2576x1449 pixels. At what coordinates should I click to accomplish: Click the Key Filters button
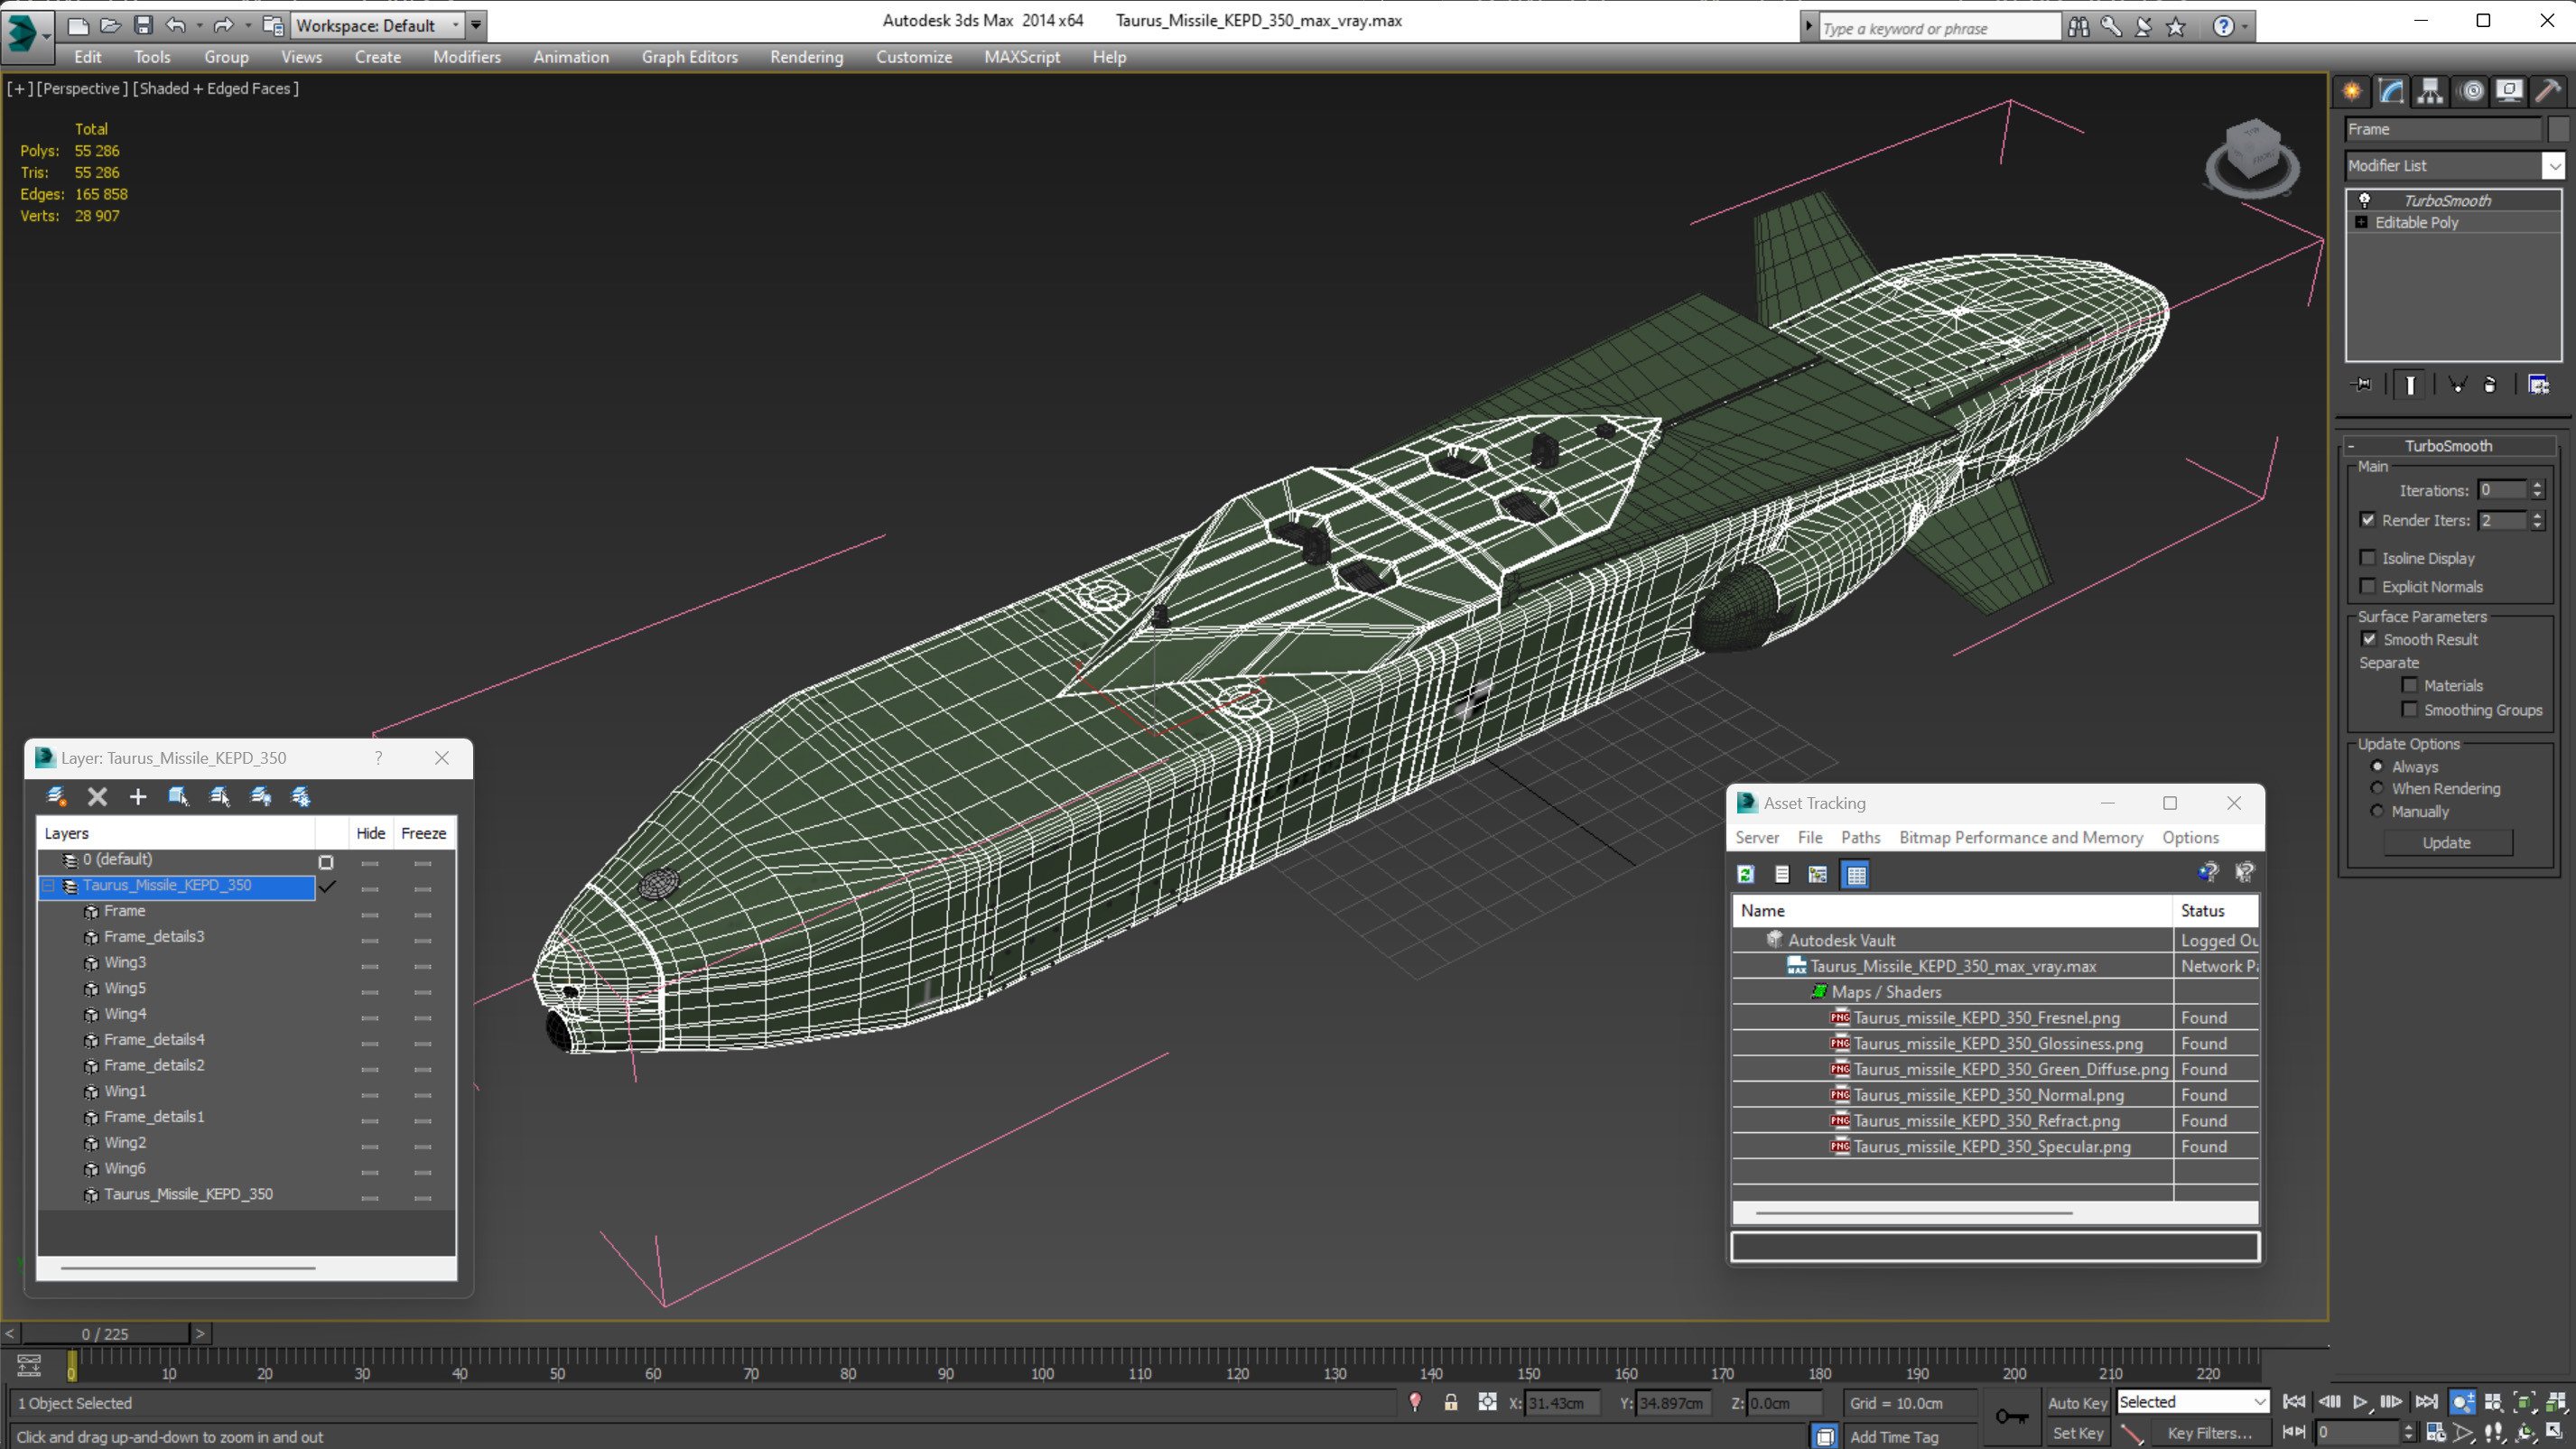(x=2209, y=1433)
